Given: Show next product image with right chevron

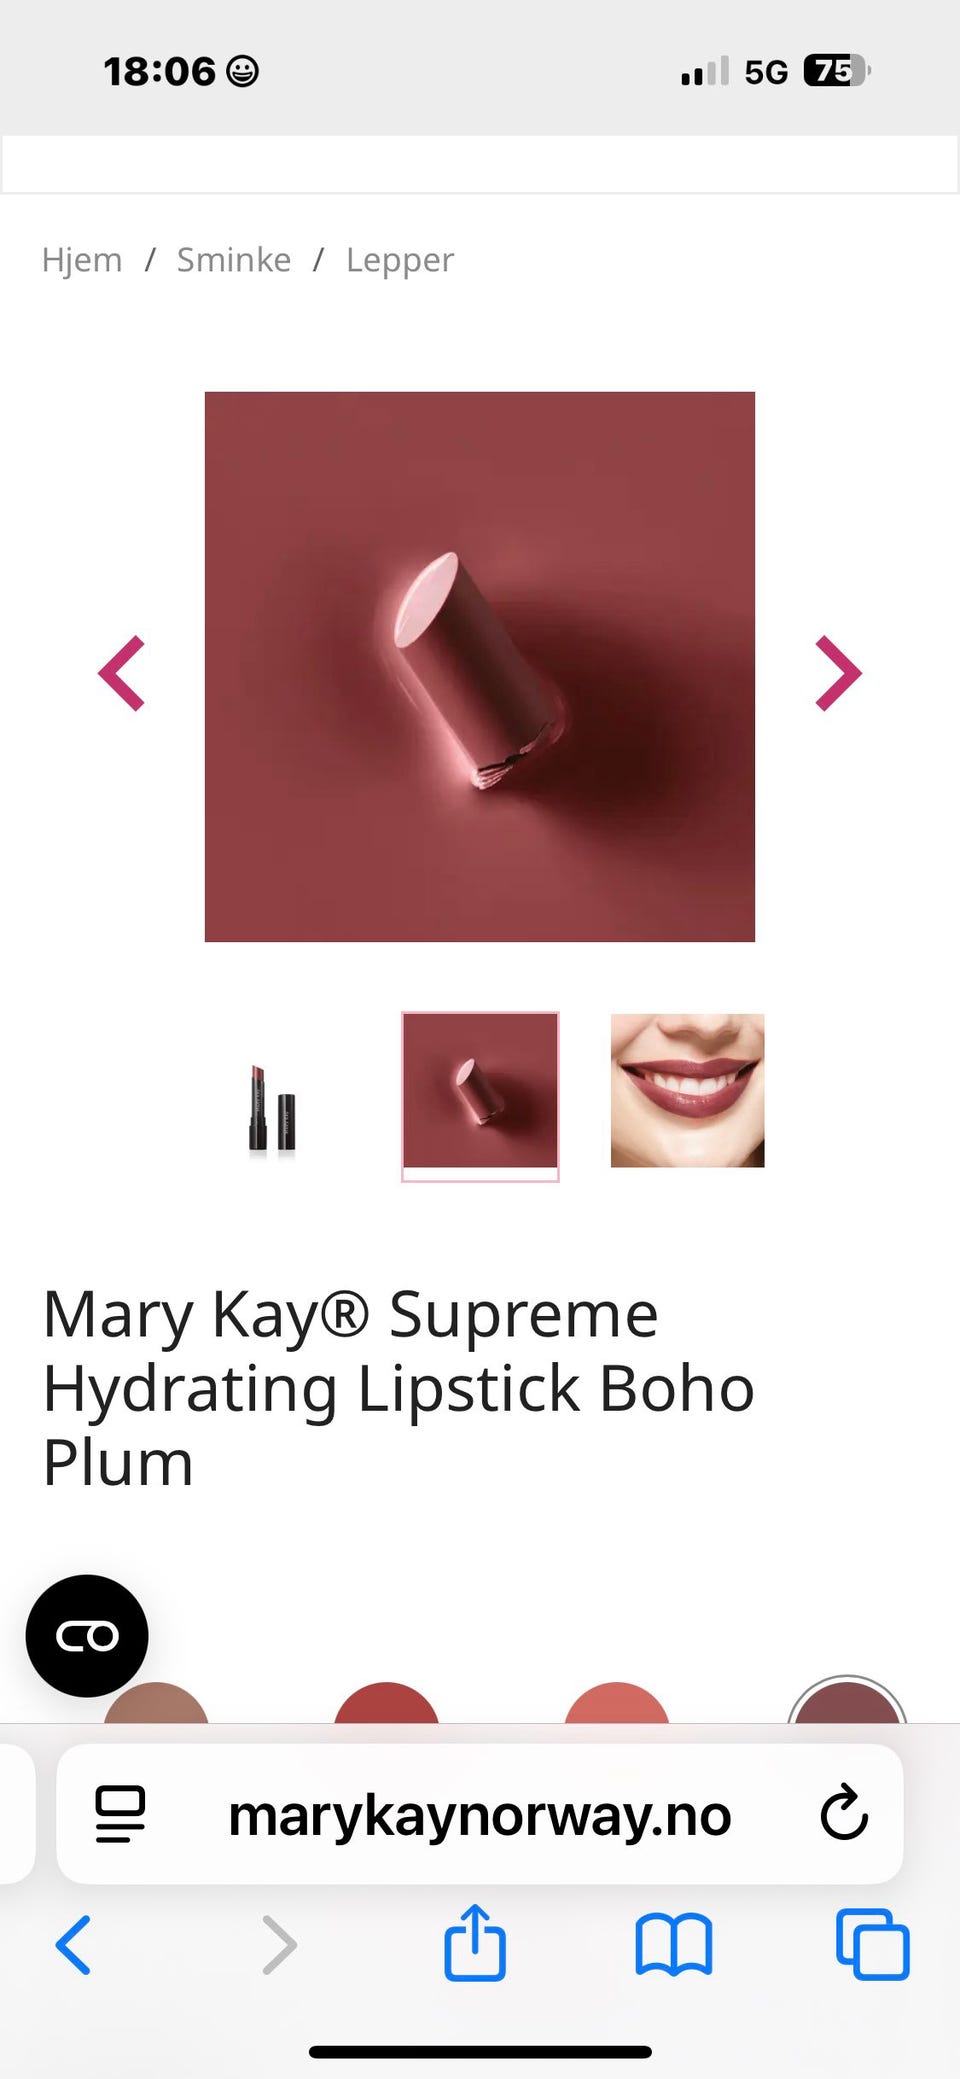Looking at the screenshot, I should (838, 673).
